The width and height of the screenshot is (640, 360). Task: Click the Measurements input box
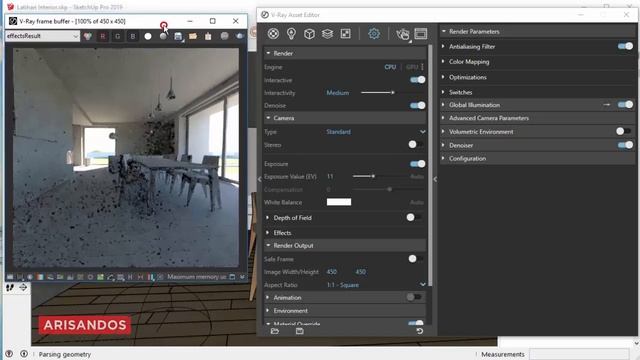pyautogui.click(x=579, y=354)
